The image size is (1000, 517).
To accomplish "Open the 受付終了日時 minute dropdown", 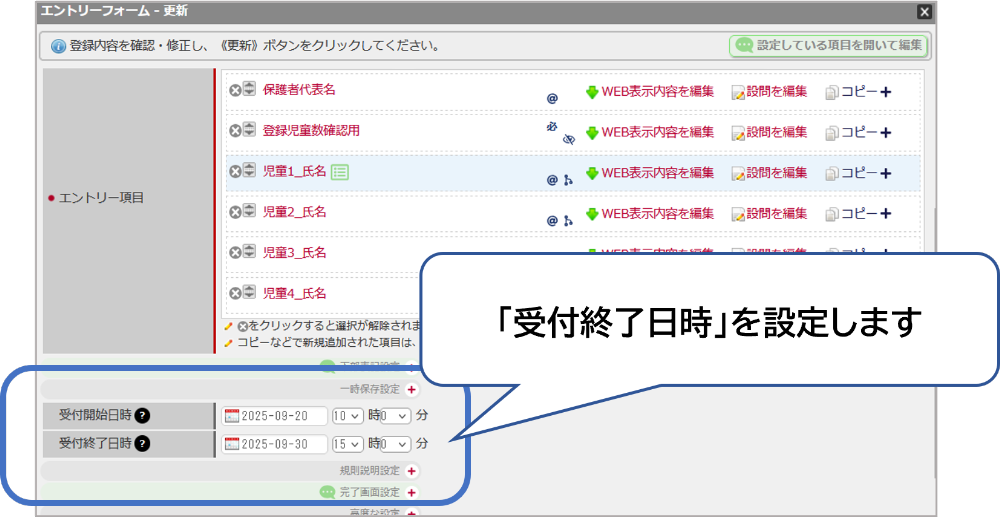I will point(395,443).
